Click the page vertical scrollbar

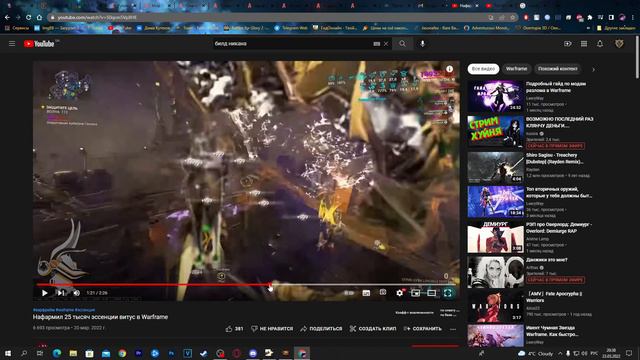click(x=637, y=57)
